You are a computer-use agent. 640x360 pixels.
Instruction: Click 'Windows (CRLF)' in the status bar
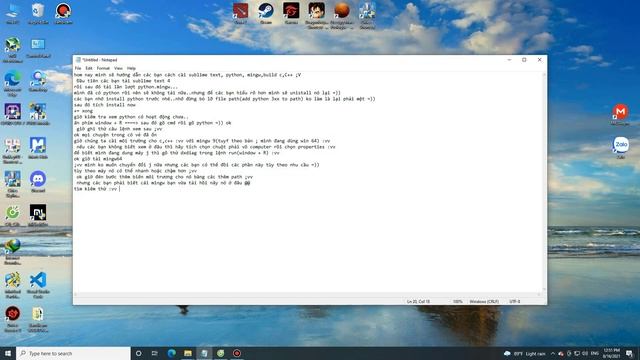coord(484,301)
